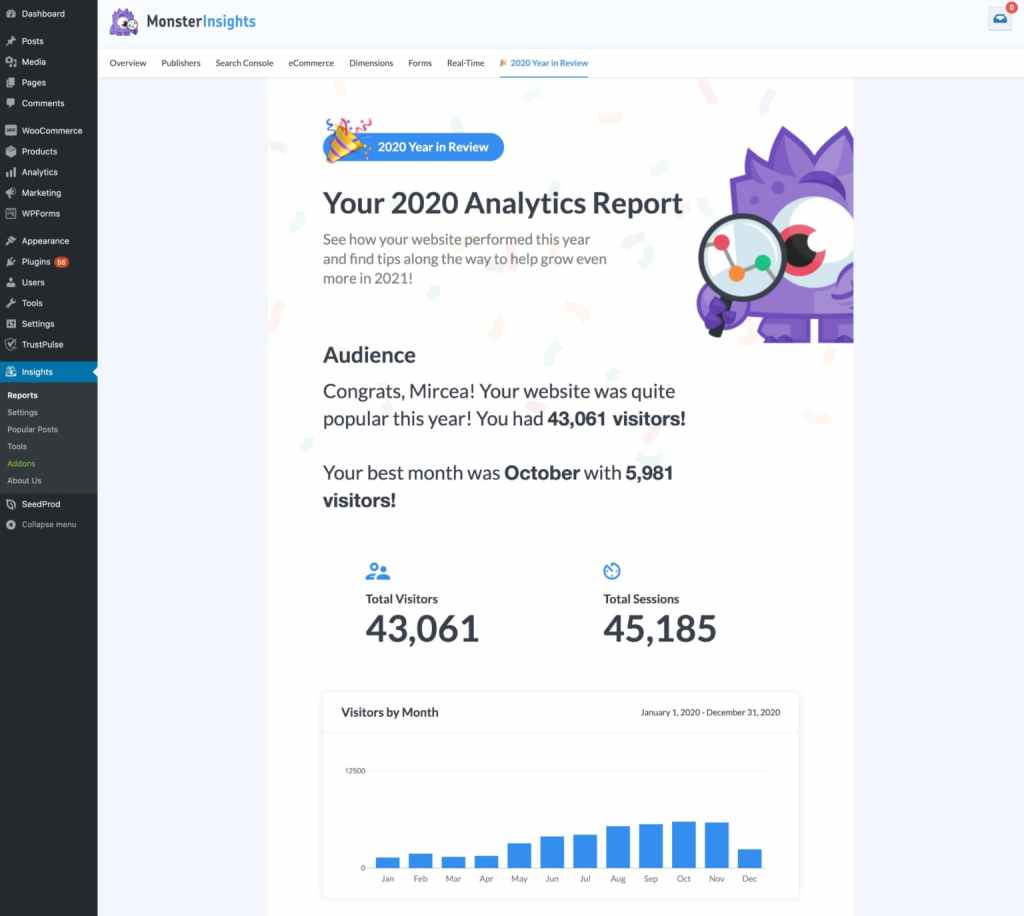Image resolution: width=1024 pixels, height=916 pixels.
Task: Open Appearance via the paintbrush icon
Action: click(12, 240)
